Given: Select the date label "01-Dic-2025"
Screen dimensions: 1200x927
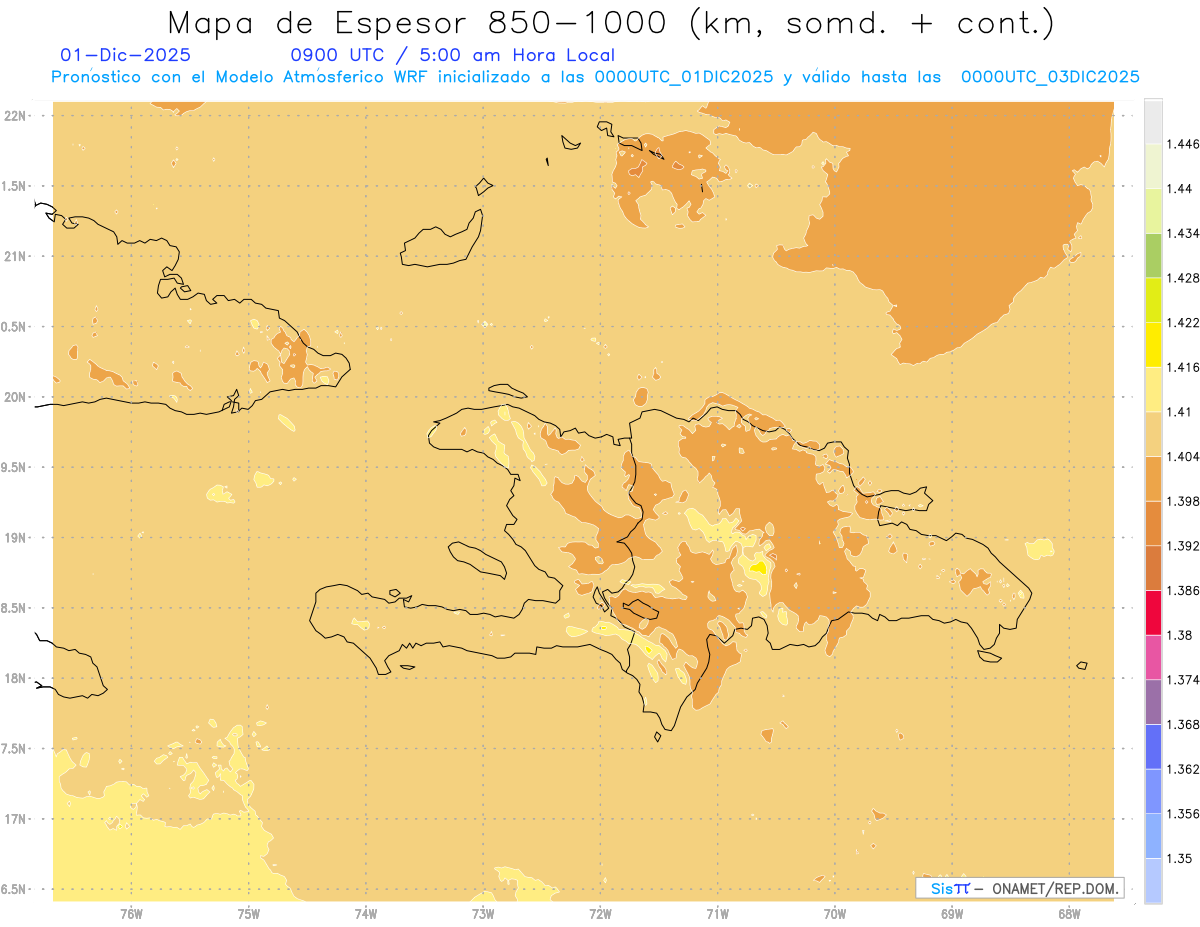Looking at the screenshot, I should (x=125, y=56).
